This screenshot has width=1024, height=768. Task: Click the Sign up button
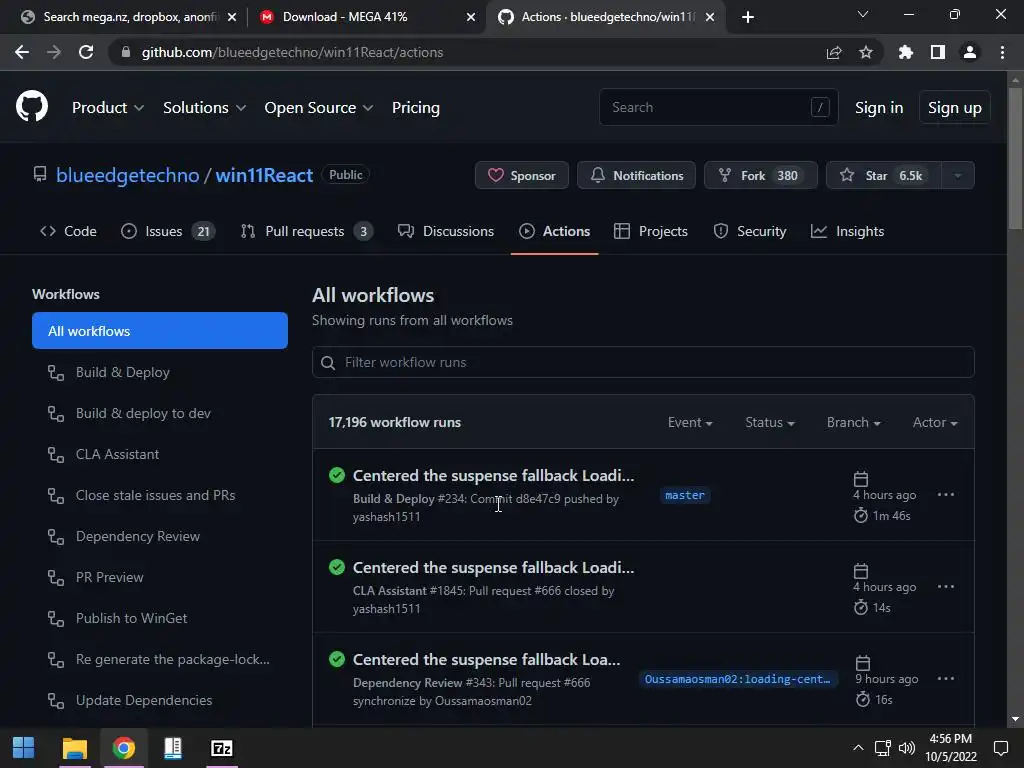[954, 108]
